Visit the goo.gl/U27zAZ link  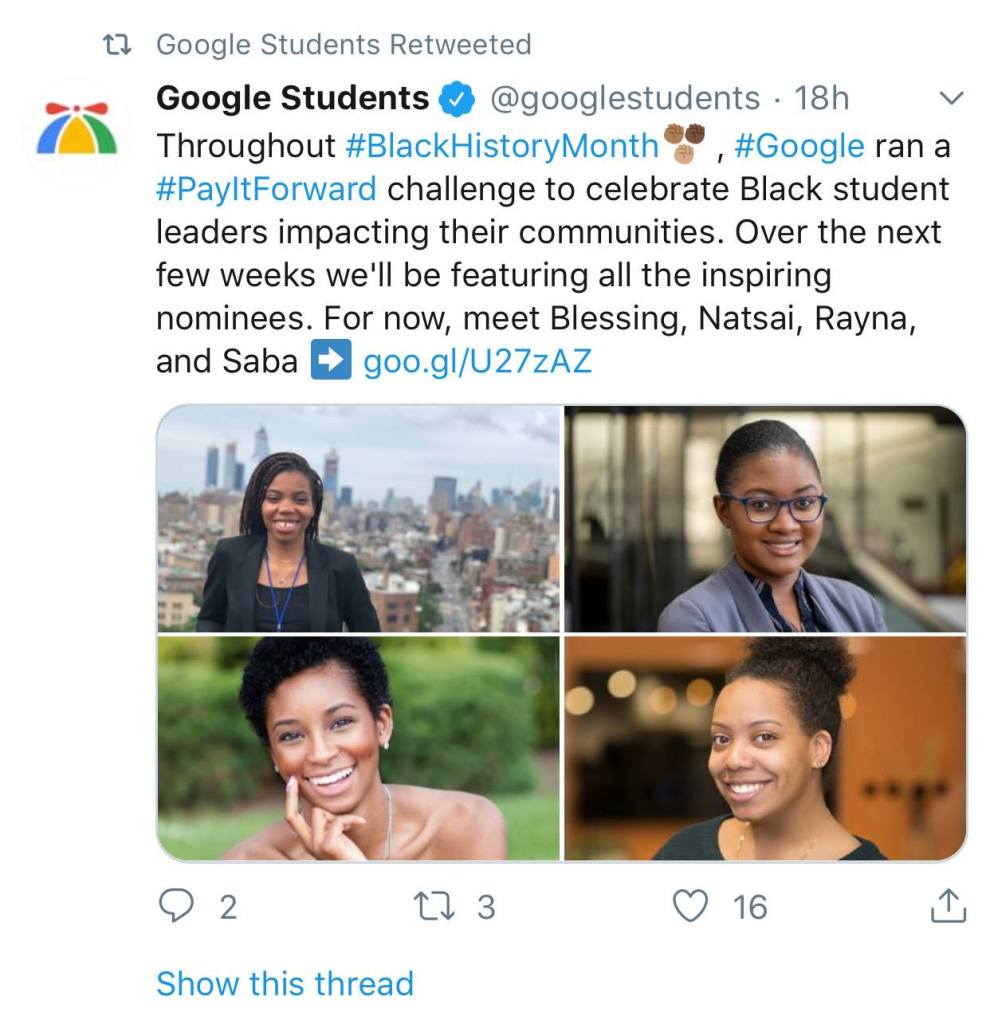477,360
